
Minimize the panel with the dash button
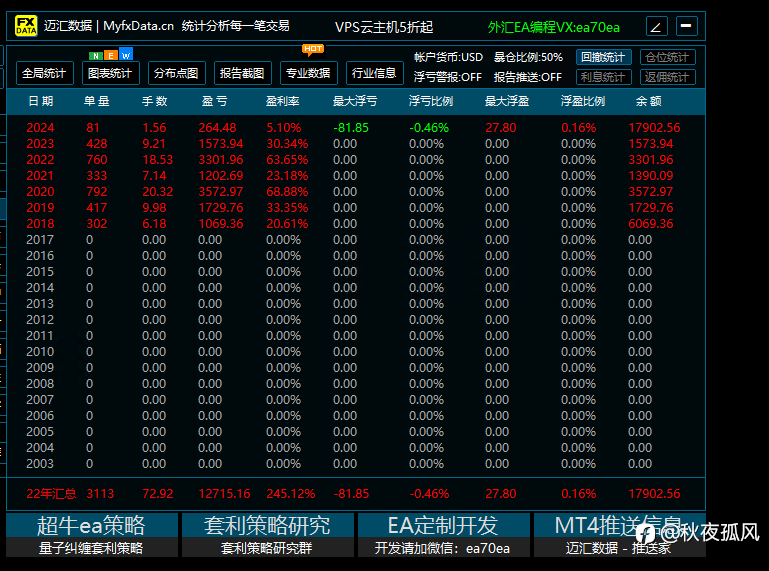pyautogui.click(x=687, y=26)
